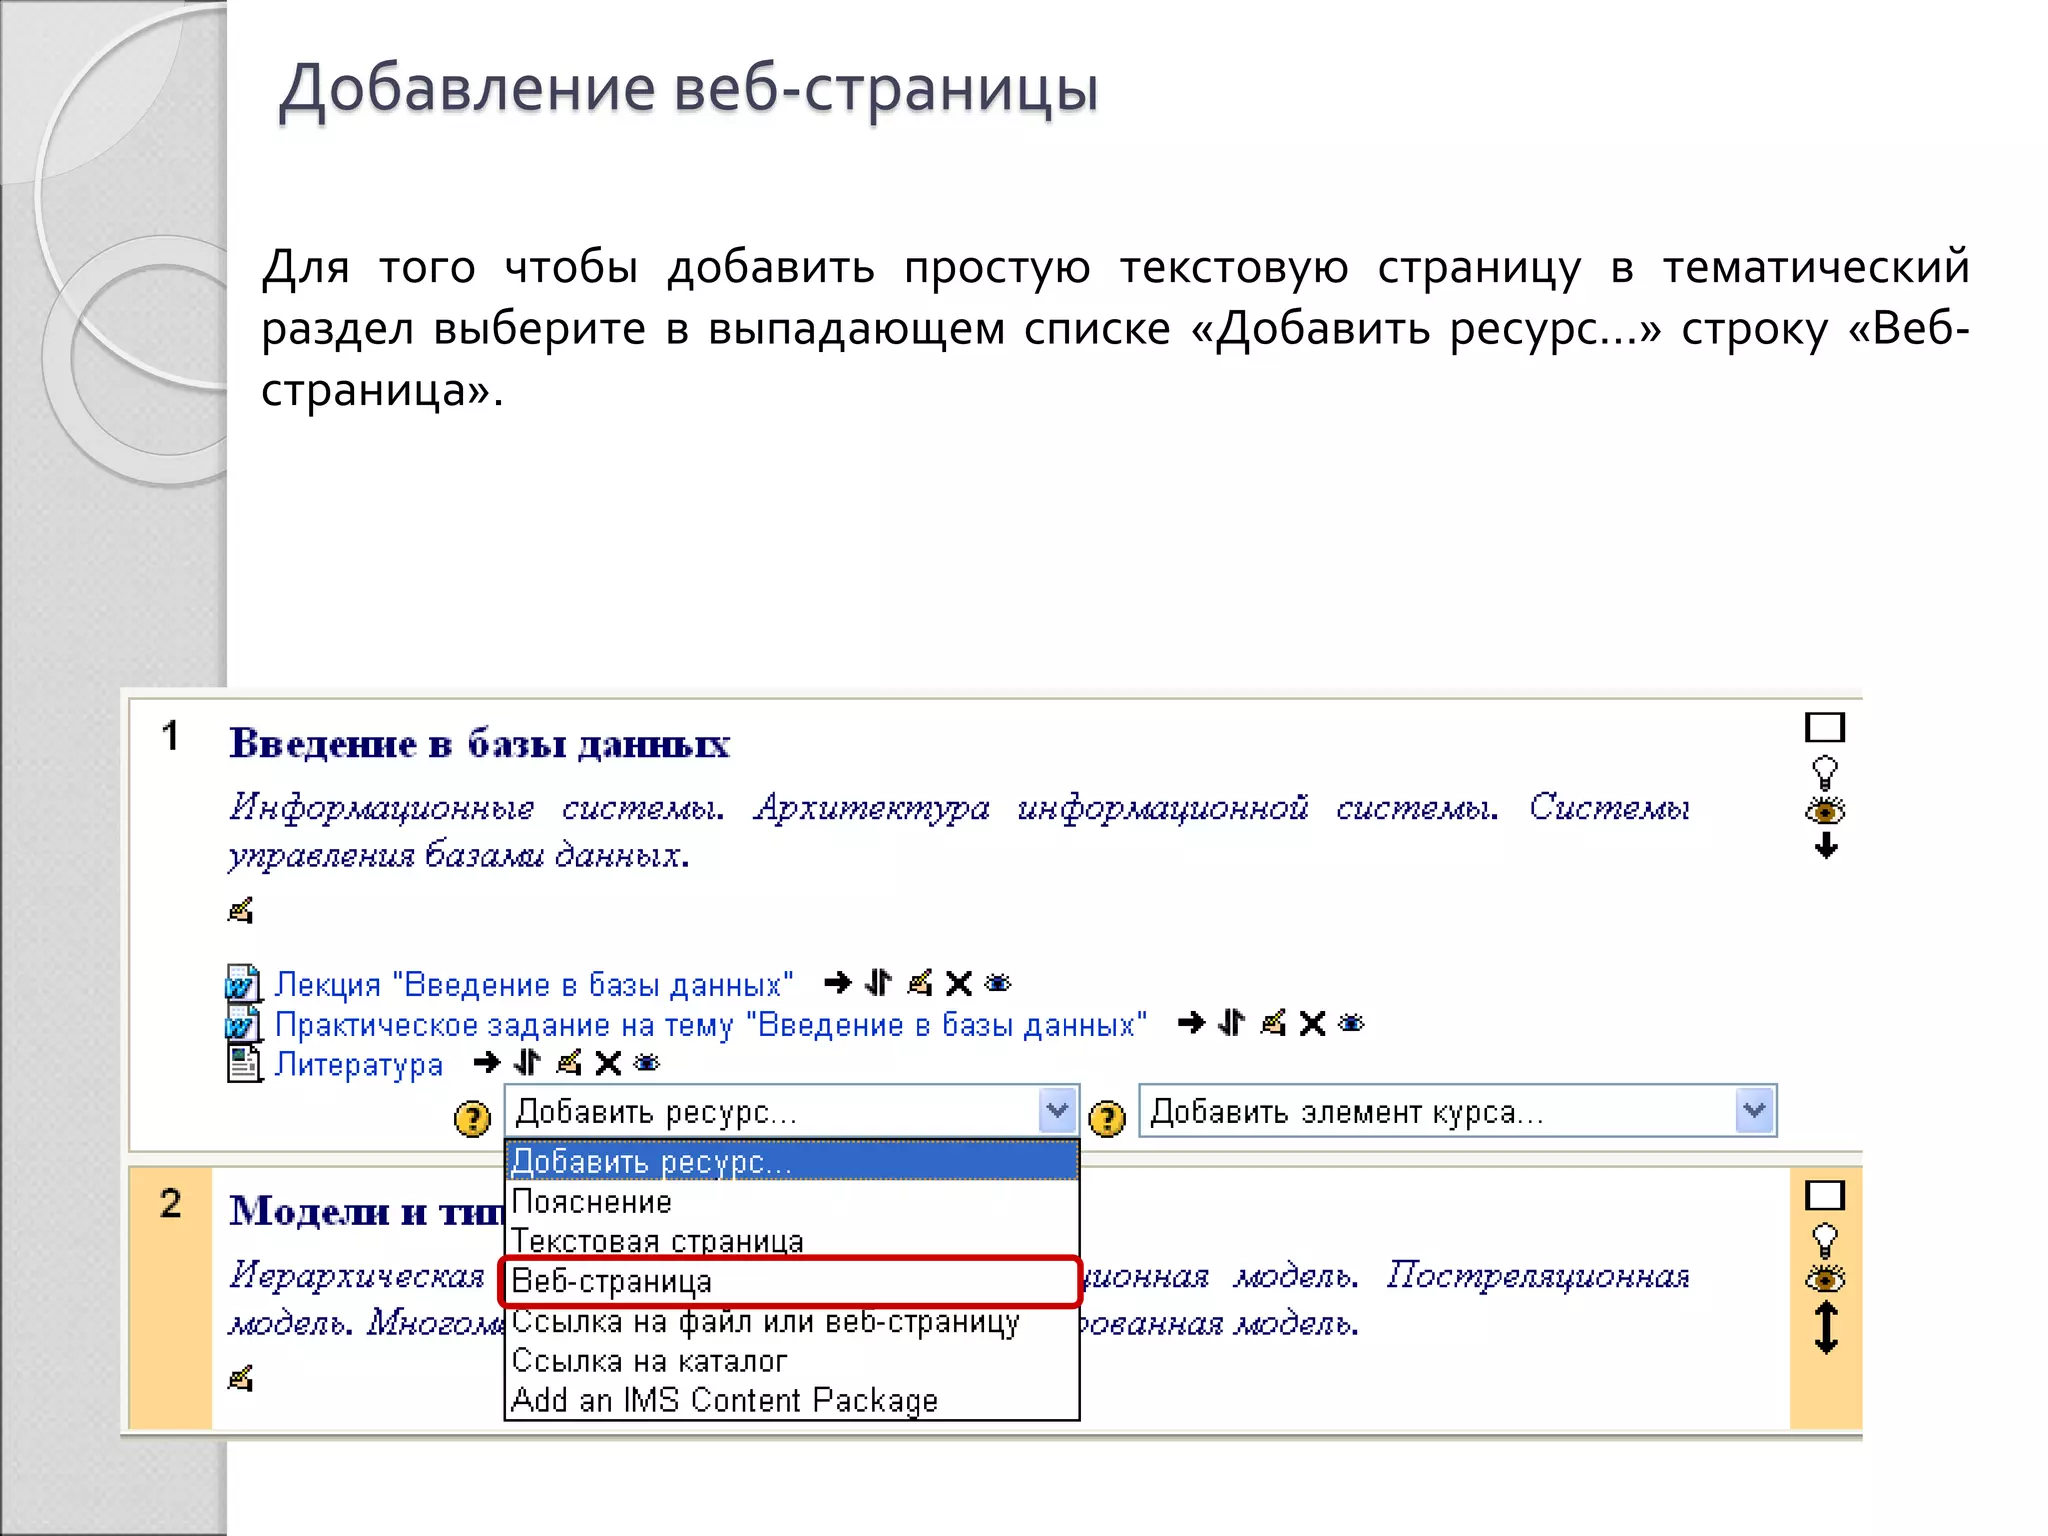Collapse the 'Добавить ресурс...' dropdown arrow
Image resolution: width=2048 pixels, height=1536 pixels.
pos(1057,1111)
